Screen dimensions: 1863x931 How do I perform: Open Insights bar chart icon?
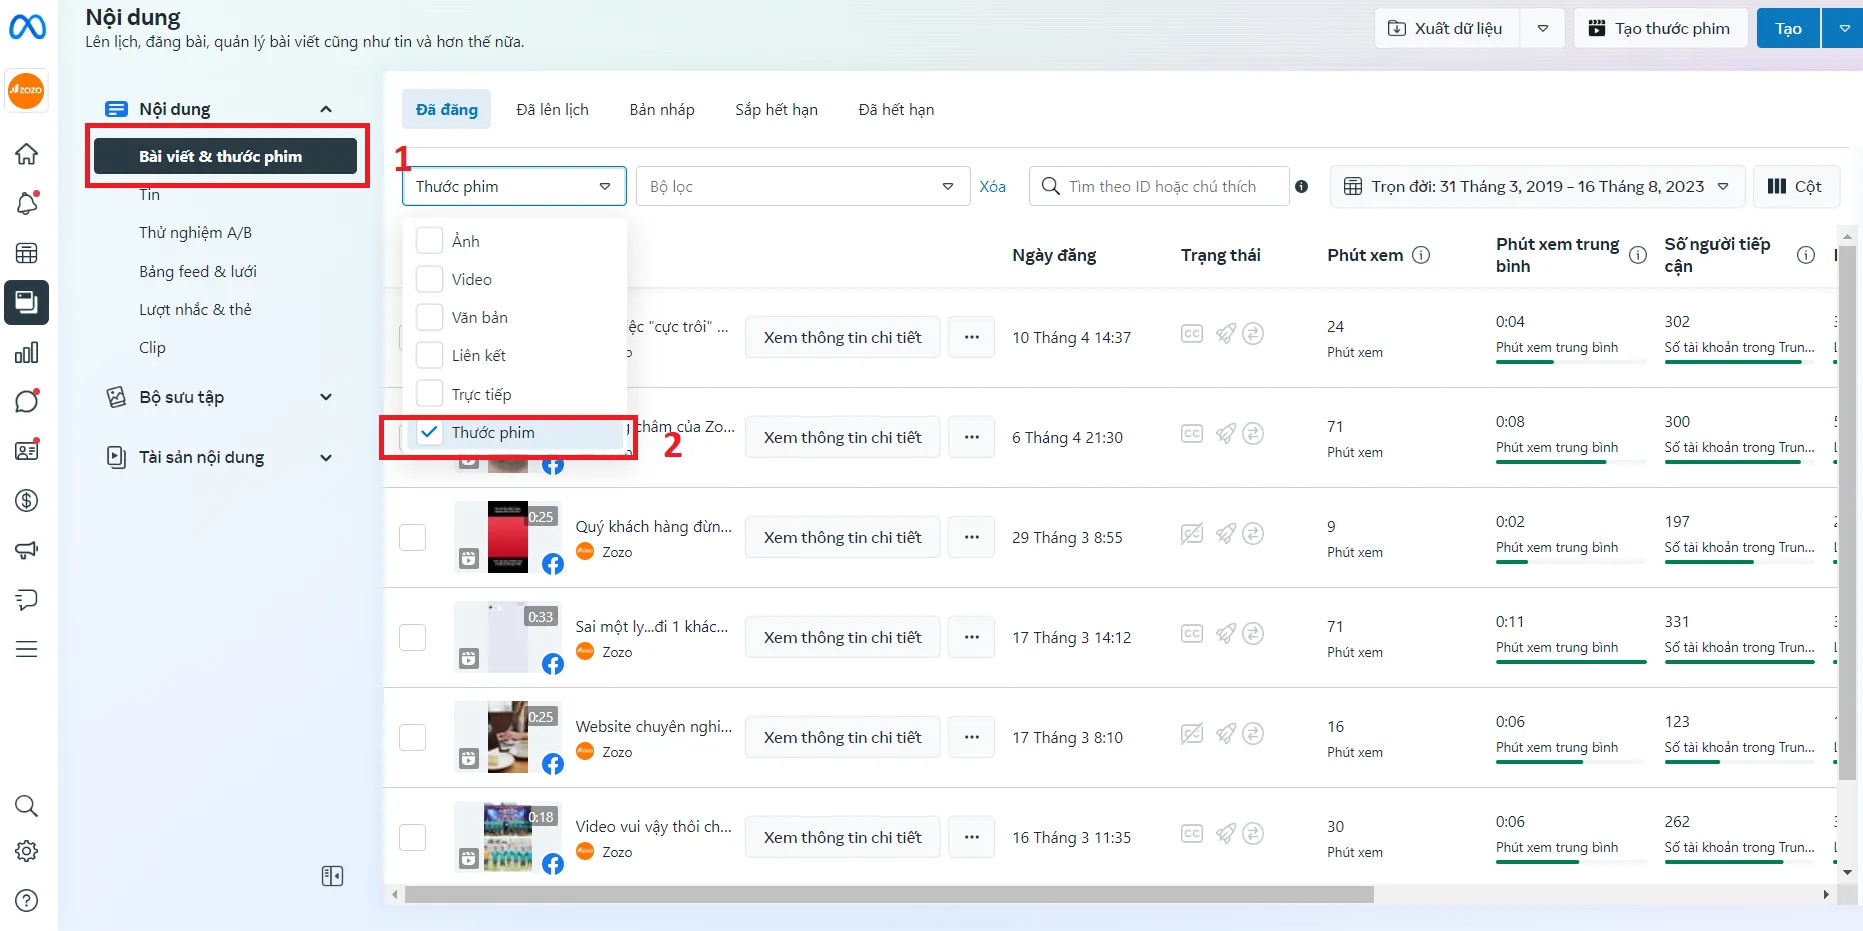(27, 352)
